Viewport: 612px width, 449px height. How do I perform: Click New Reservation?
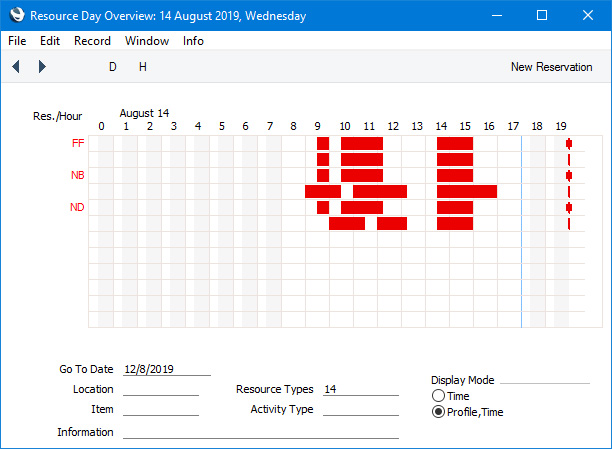552,67
